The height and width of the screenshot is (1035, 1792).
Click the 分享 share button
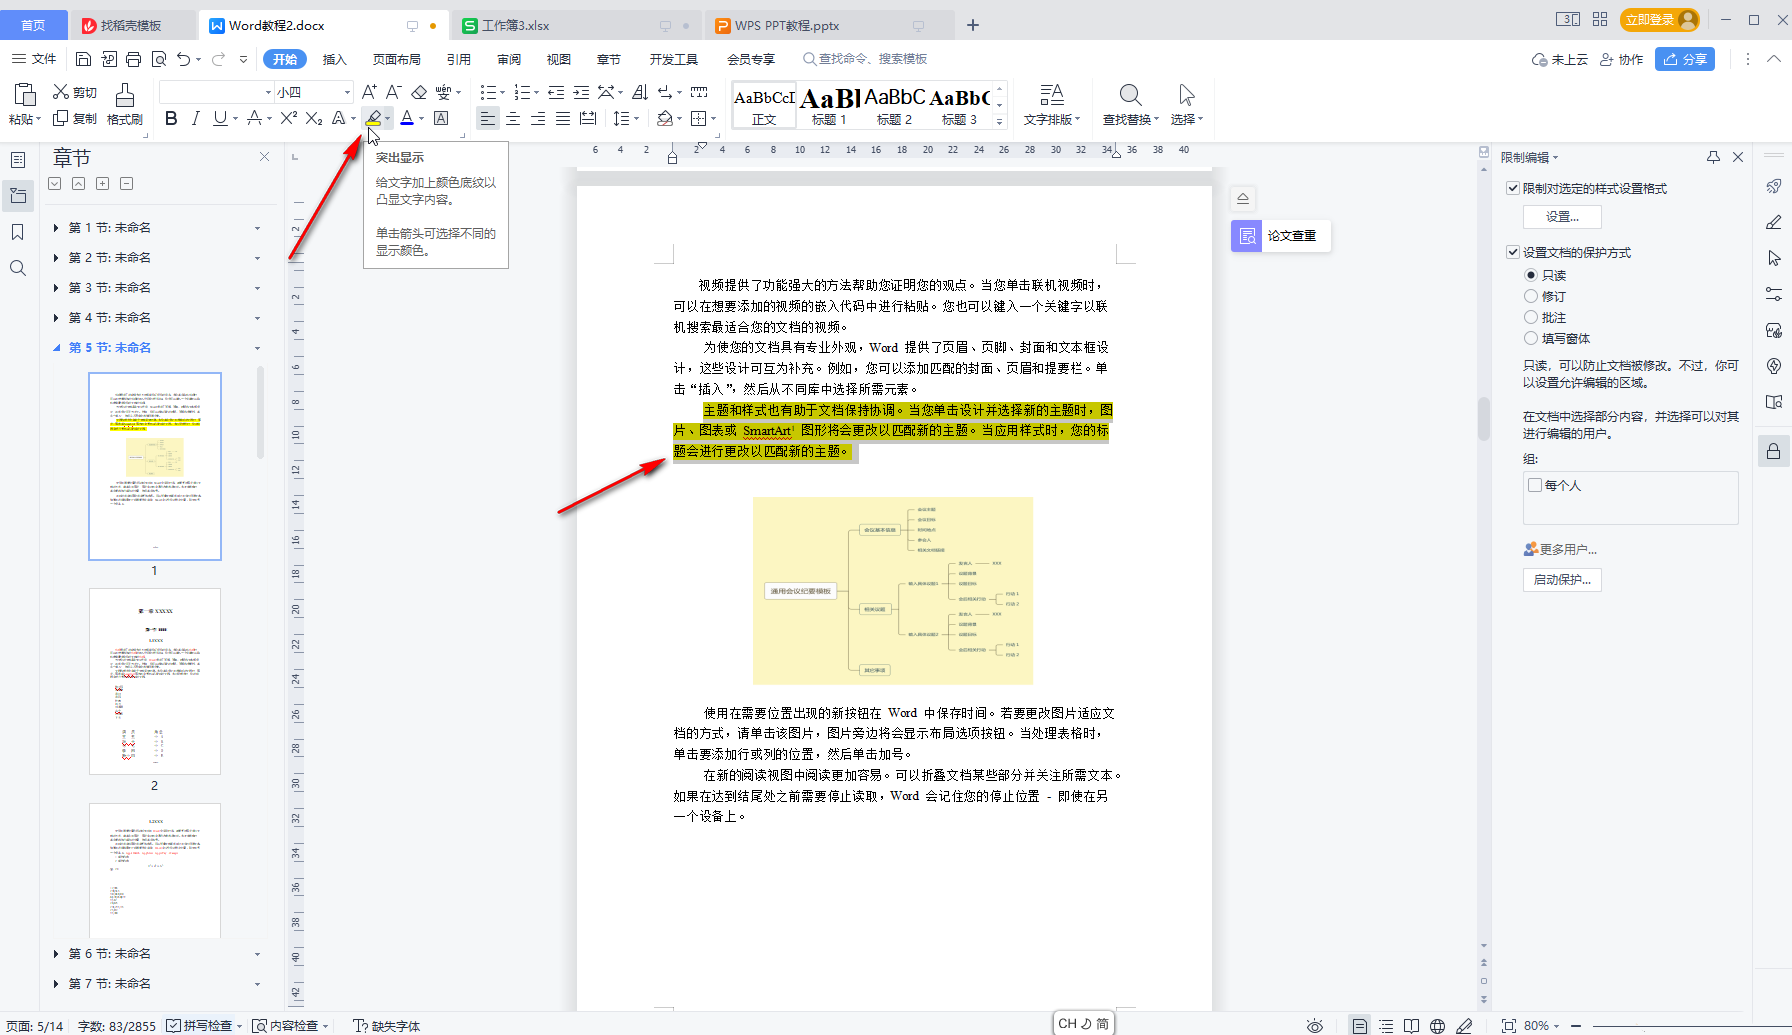(1685, 59)
